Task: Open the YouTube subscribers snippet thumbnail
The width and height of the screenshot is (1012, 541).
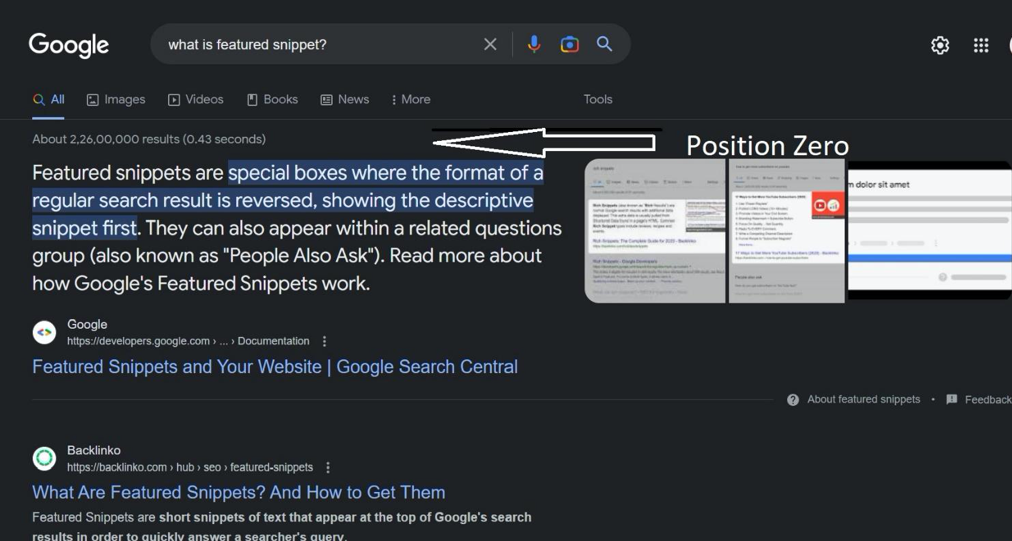Action: [x=787, y=231]
